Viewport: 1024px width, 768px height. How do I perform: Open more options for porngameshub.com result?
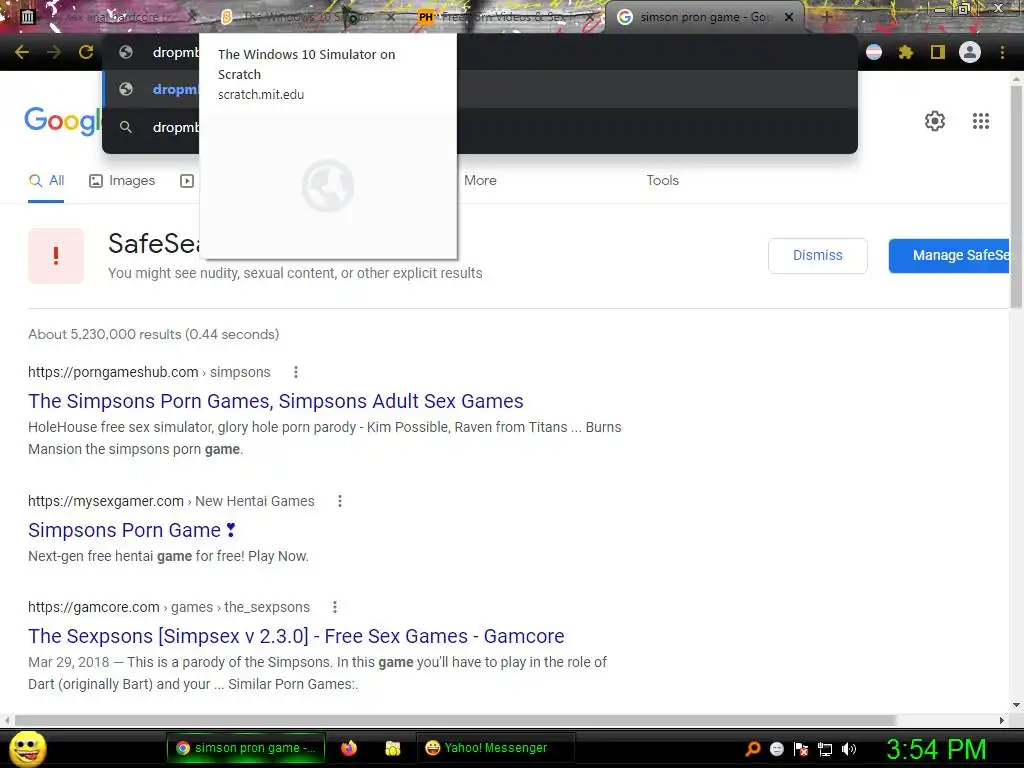tap(296, 372)
